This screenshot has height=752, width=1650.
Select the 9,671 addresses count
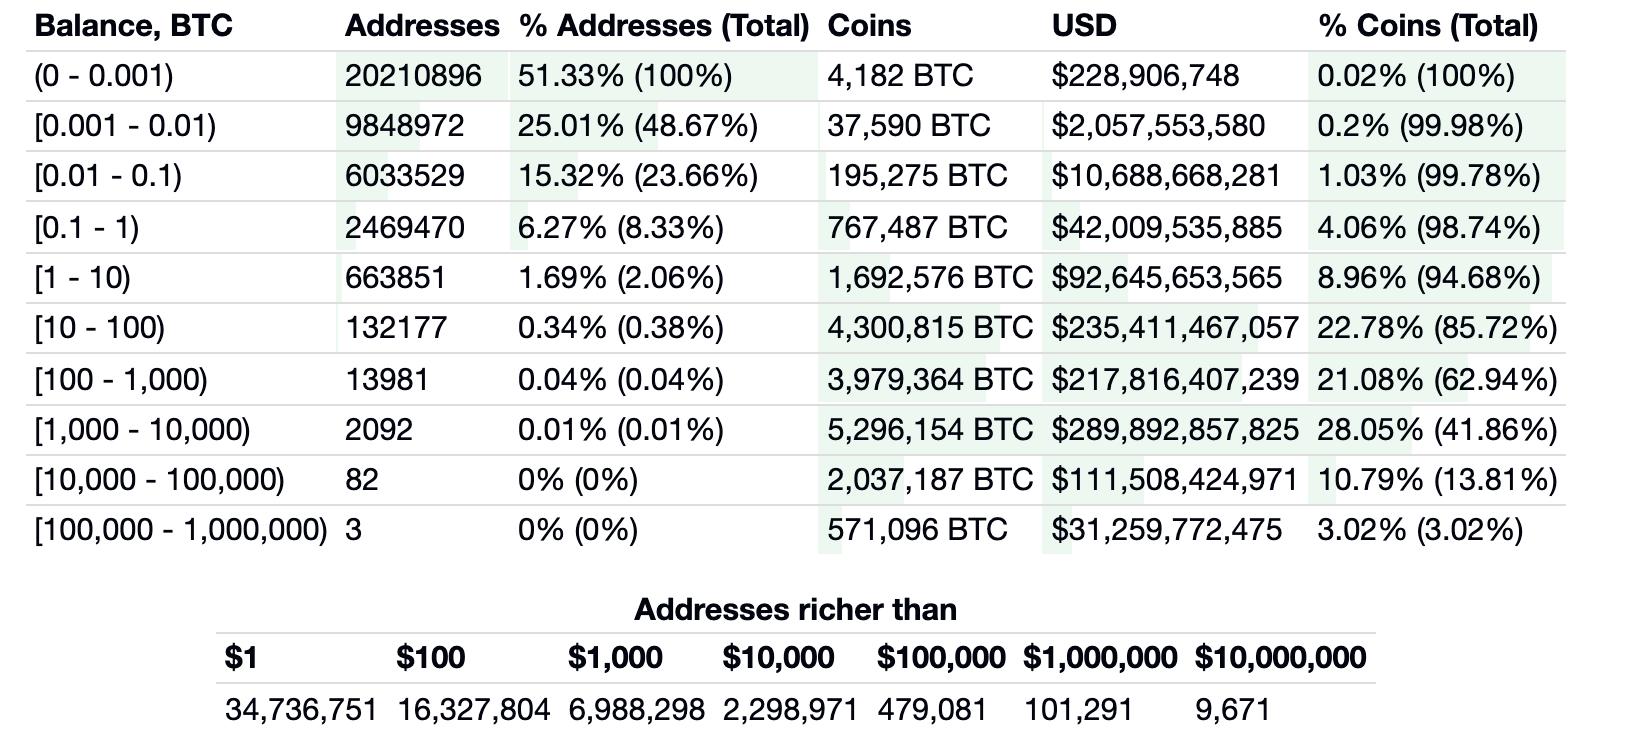click(x=1232, y=709)
